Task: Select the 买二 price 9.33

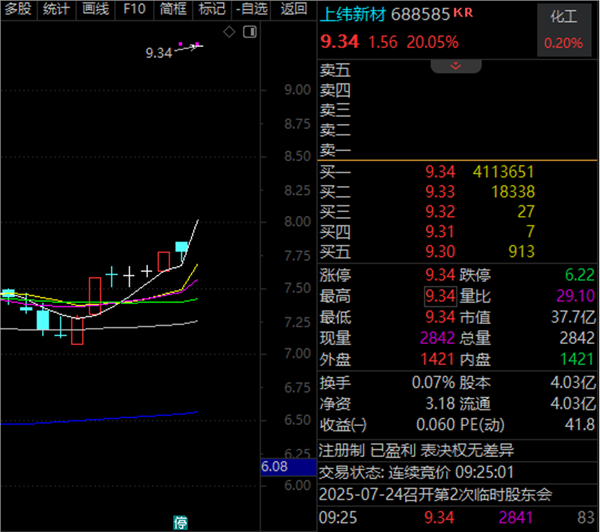Action: click(440, 192)
